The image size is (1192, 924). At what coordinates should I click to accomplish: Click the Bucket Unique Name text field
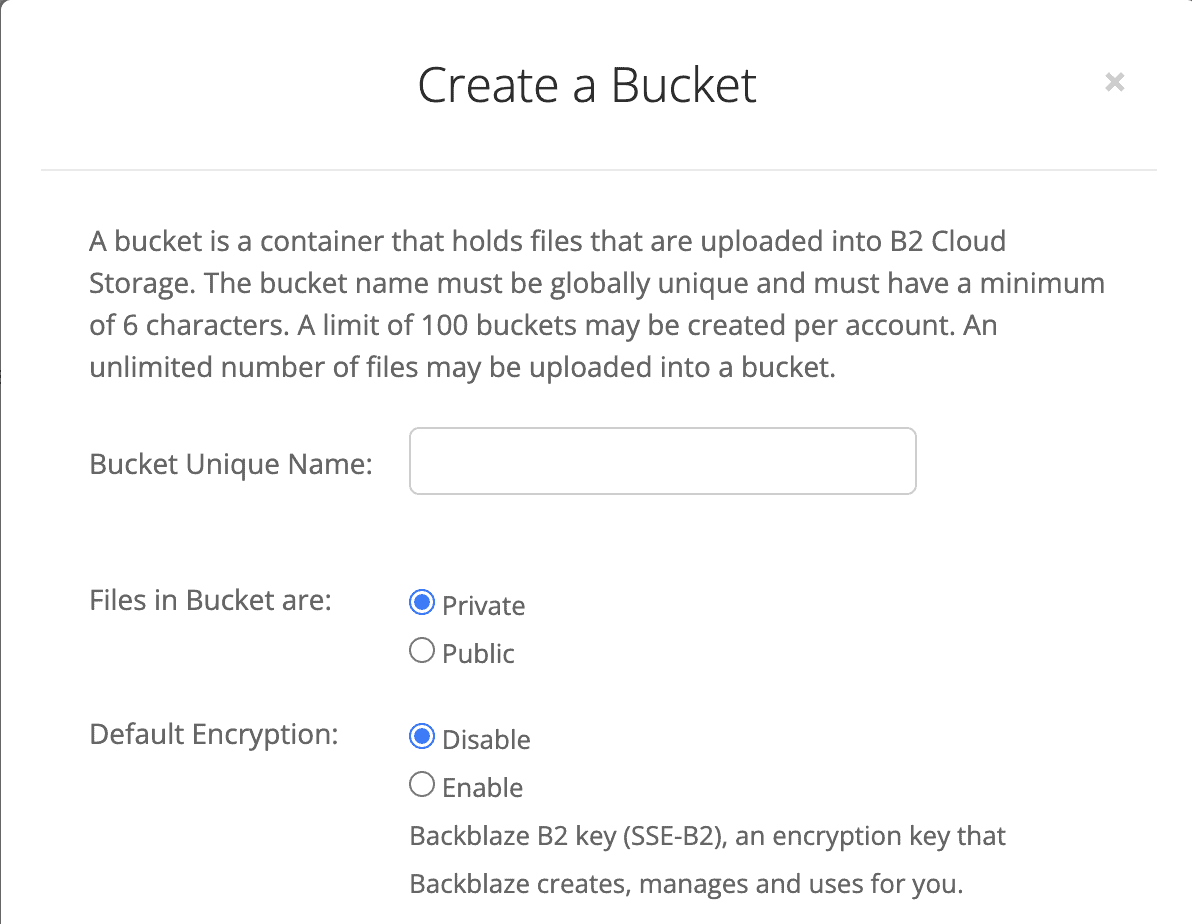tap(662, 461)
